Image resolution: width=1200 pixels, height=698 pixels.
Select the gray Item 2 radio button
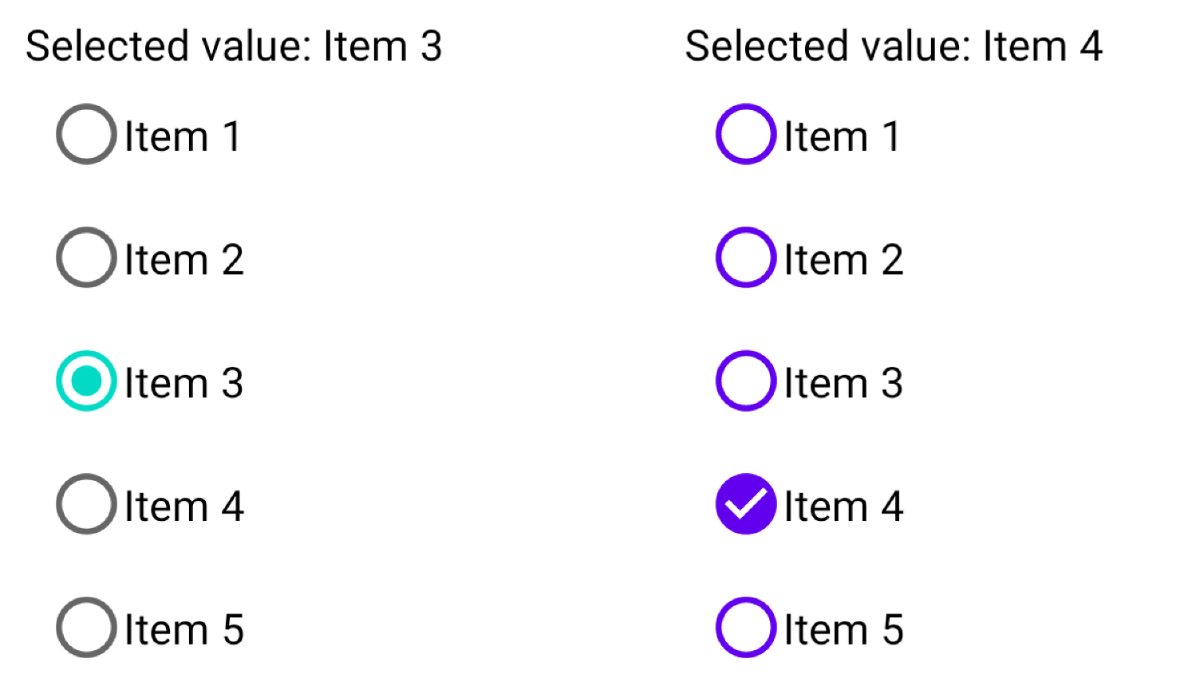pyautogui.click(x=87, y=258)
